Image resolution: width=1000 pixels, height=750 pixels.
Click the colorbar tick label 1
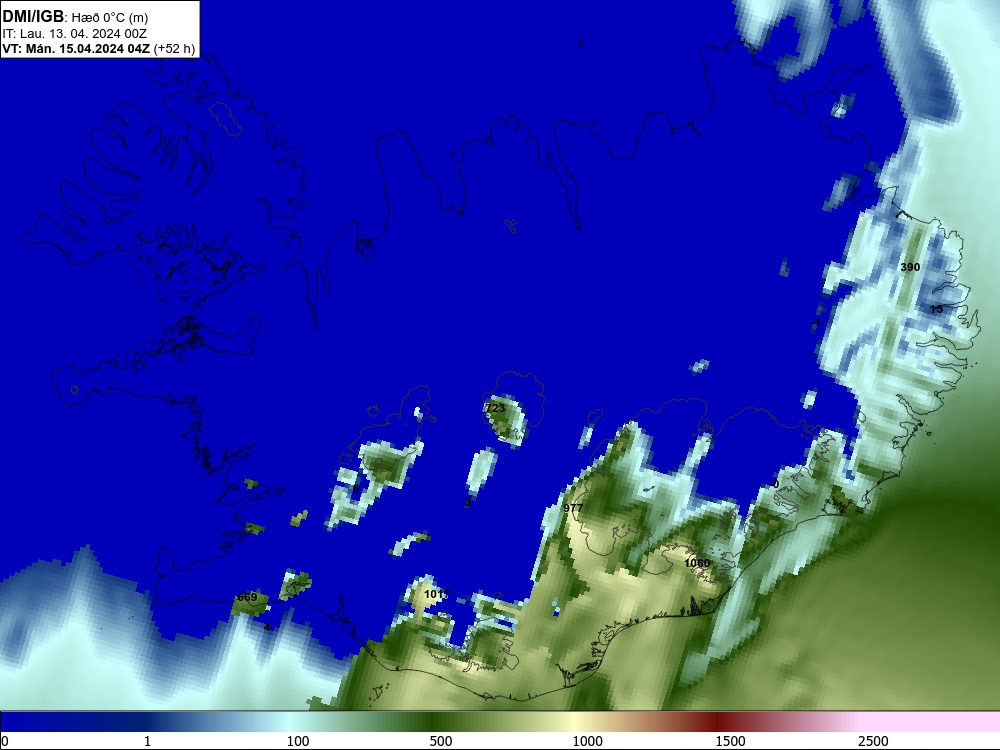click(147, 741)
